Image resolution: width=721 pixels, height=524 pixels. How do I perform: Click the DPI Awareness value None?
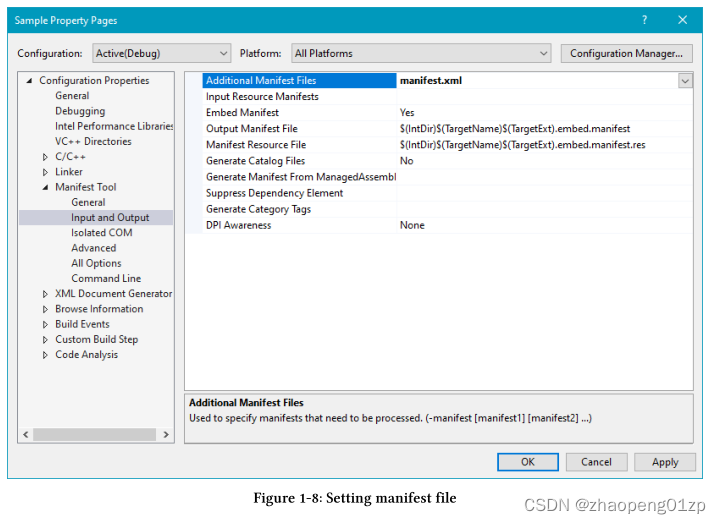(x=412, y=225)
